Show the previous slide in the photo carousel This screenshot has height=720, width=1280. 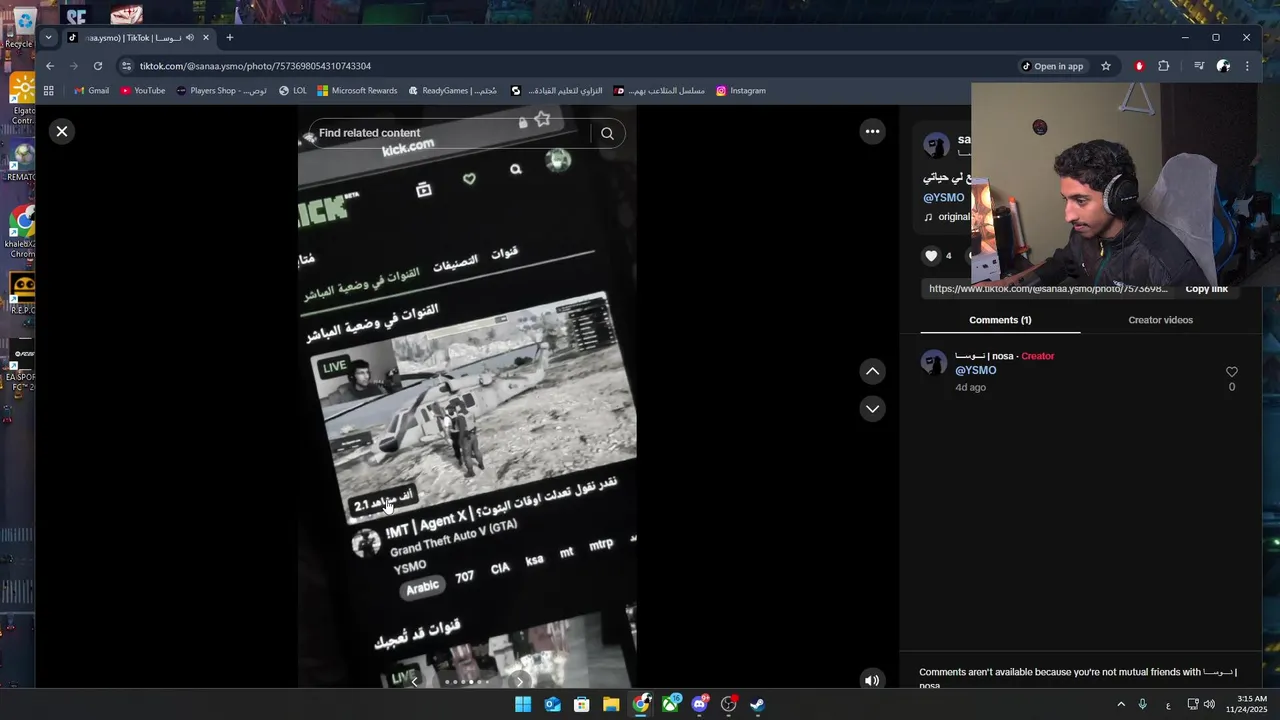pyautogui.click(x=415, y=682)
